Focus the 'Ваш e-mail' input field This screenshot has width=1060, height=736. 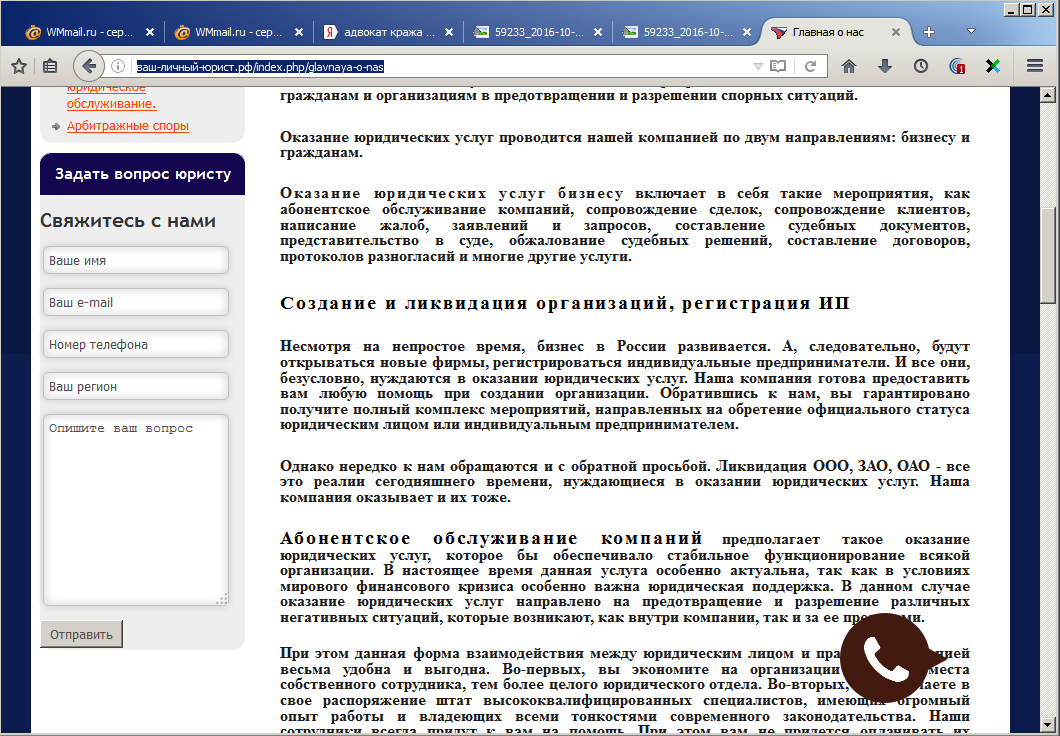click(136, 302)
